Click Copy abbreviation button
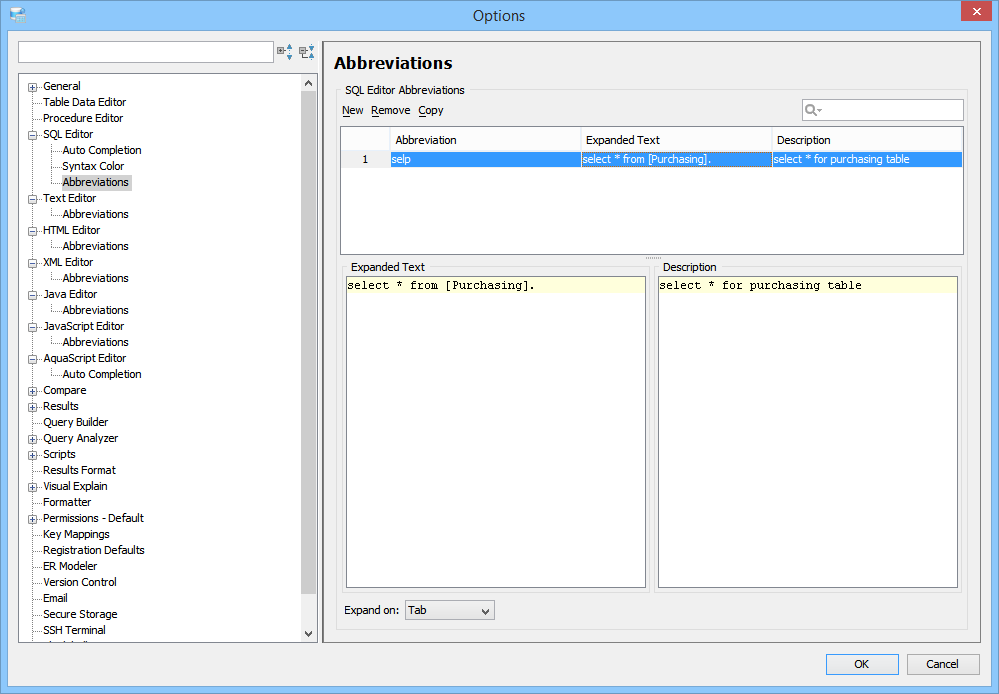The width and height of the screenshot is (999, 694). point(431,110)
